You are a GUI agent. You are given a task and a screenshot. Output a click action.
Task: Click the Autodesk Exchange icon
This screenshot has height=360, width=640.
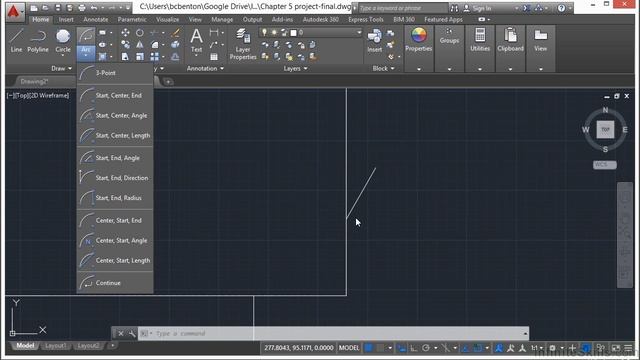pyautogui.click(x=527, y=8)
